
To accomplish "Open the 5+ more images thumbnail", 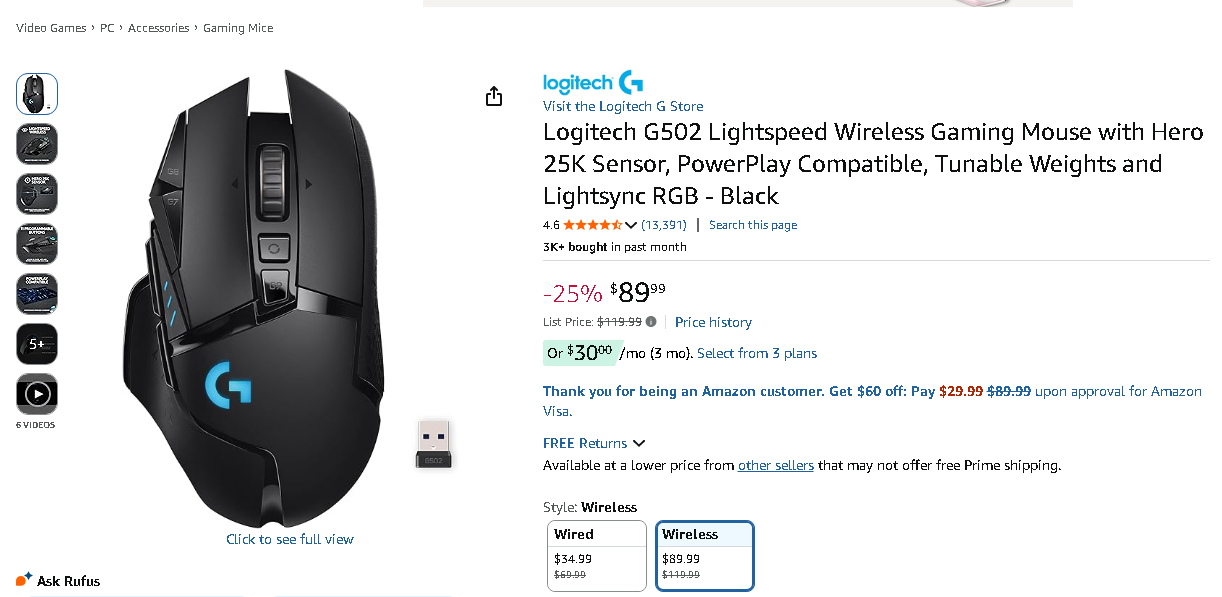I will [x=37, y=344].
